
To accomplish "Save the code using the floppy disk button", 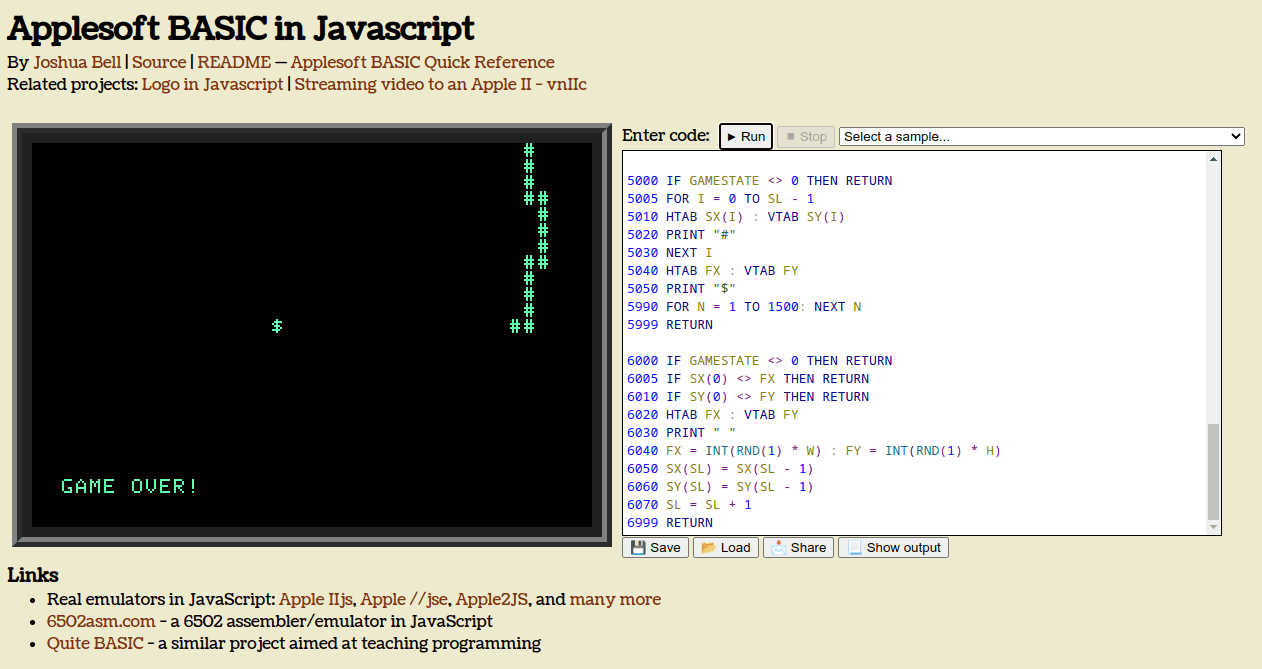I will [655, 547].
